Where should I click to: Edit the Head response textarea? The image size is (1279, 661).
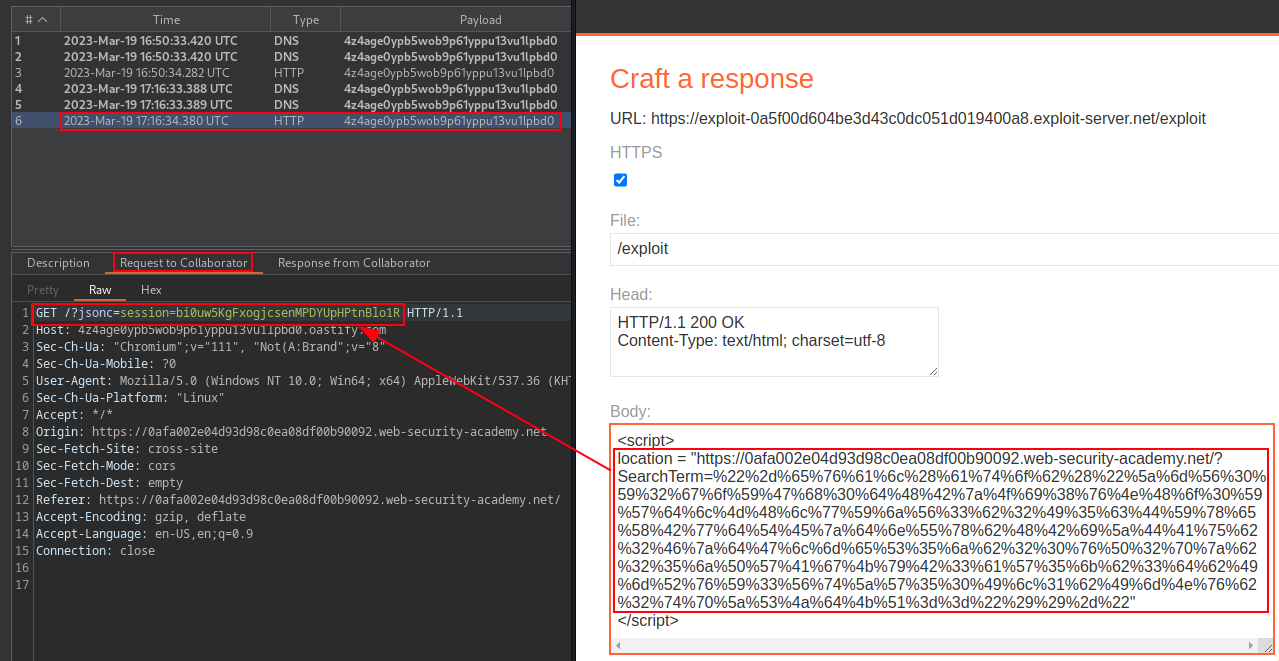point(774,342)
